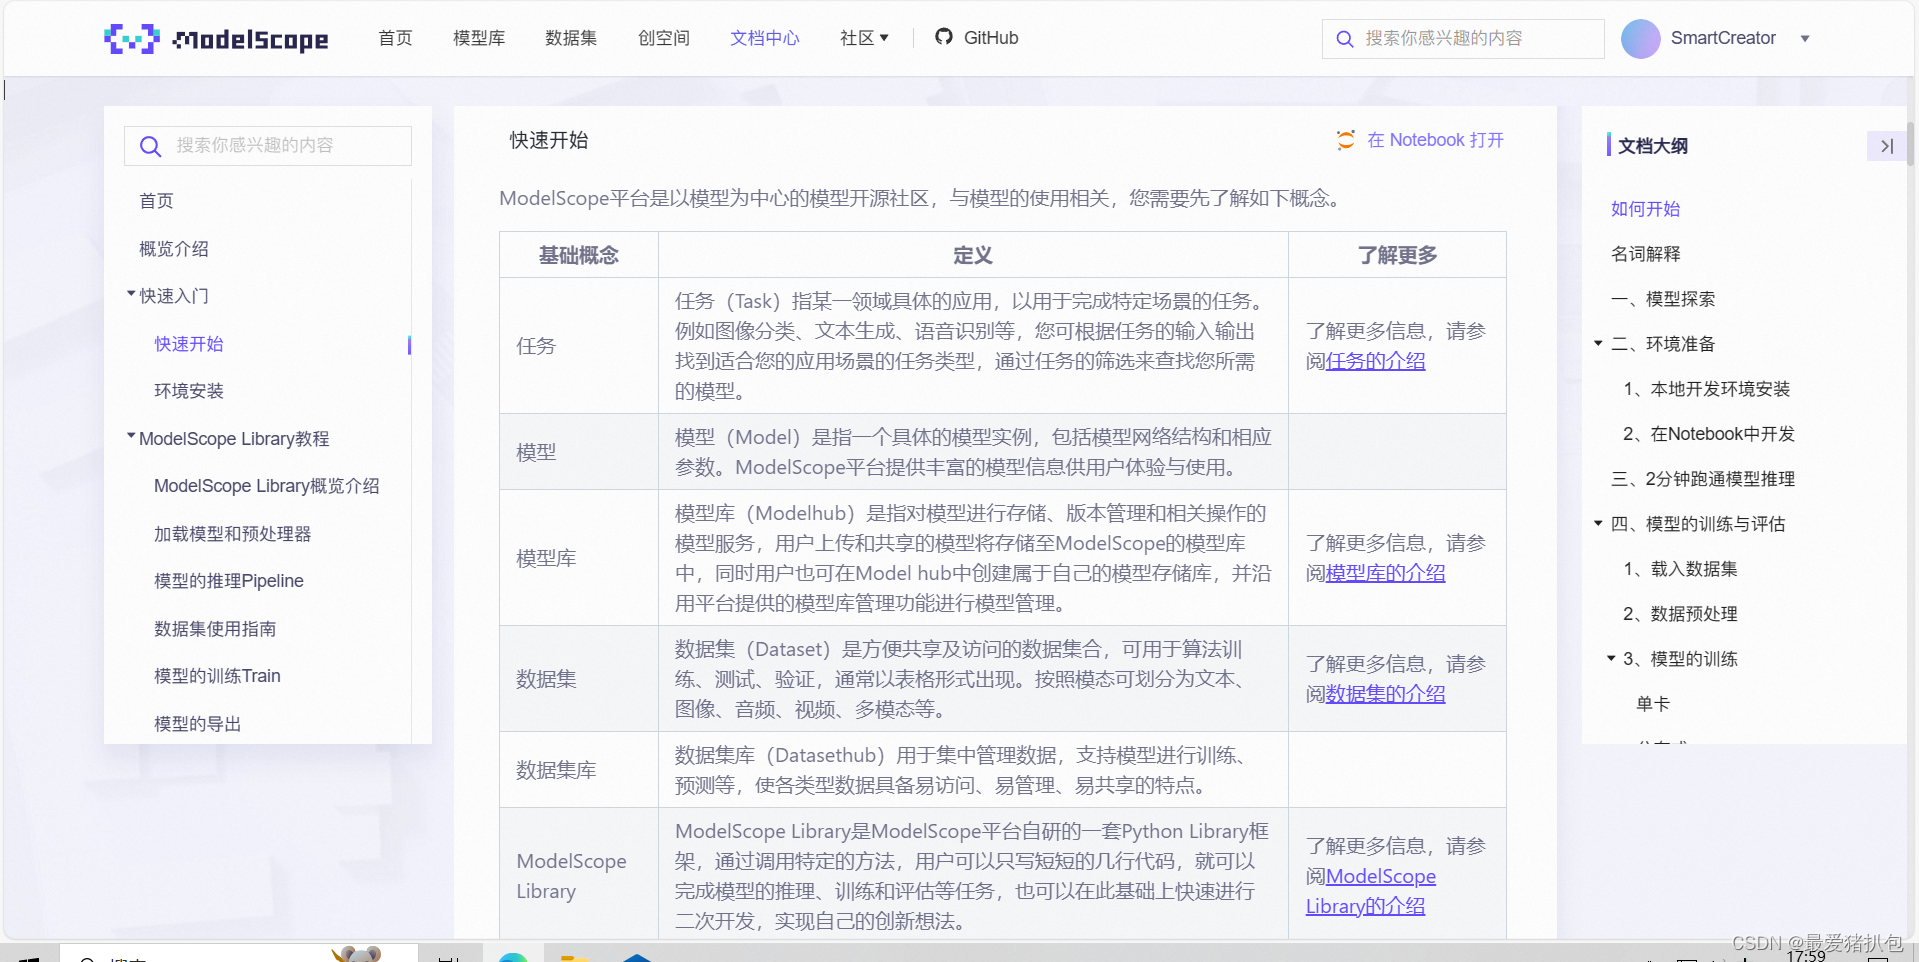Go to 首页 in top navigation

click(395, 38)
